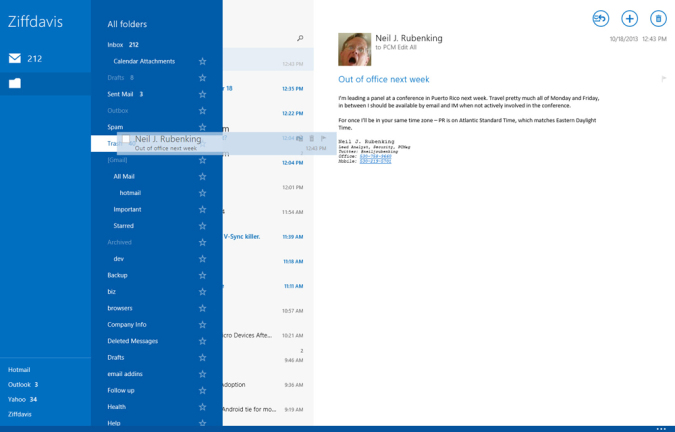
Task: Click the search magnifier icon
Action: point(300,38)
